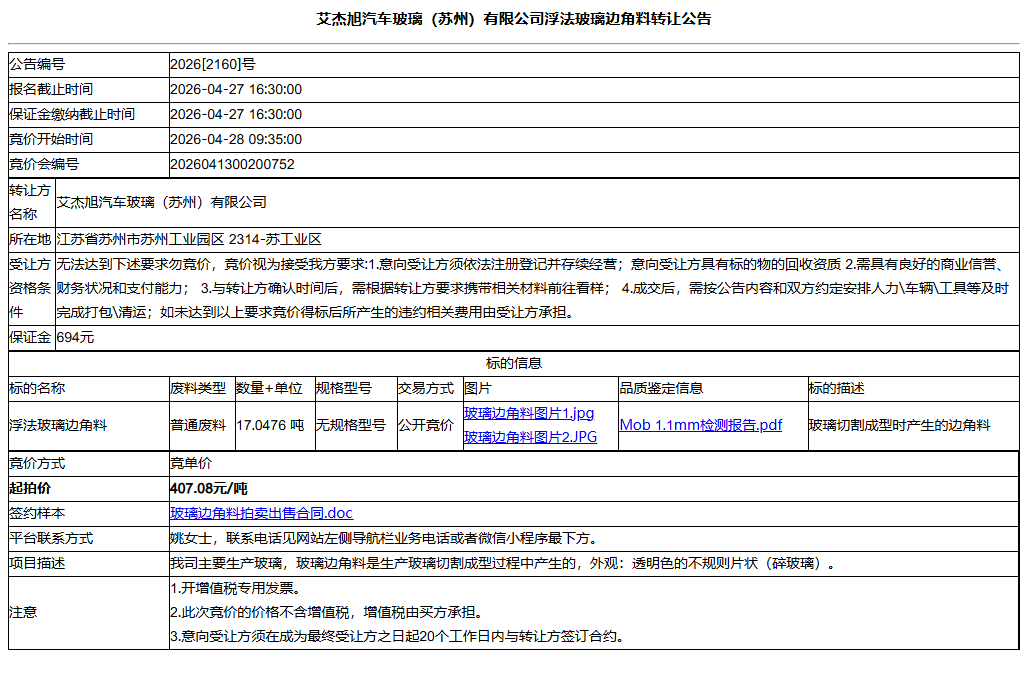Click the 竞价方式 label
The image size is (1028, 693).
(37, 464)
